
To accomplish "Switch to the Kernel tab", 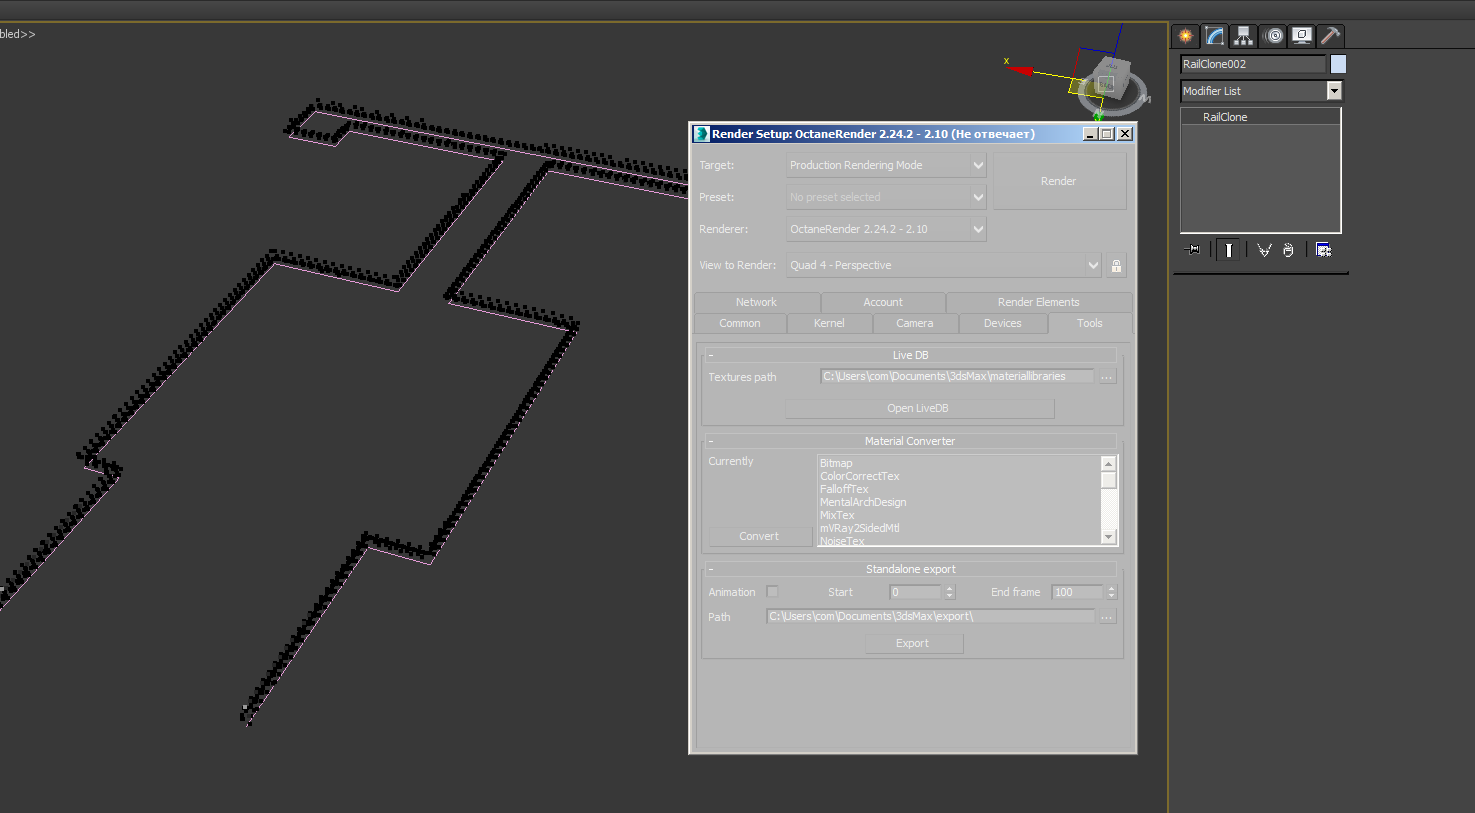I will coord(829,323).
